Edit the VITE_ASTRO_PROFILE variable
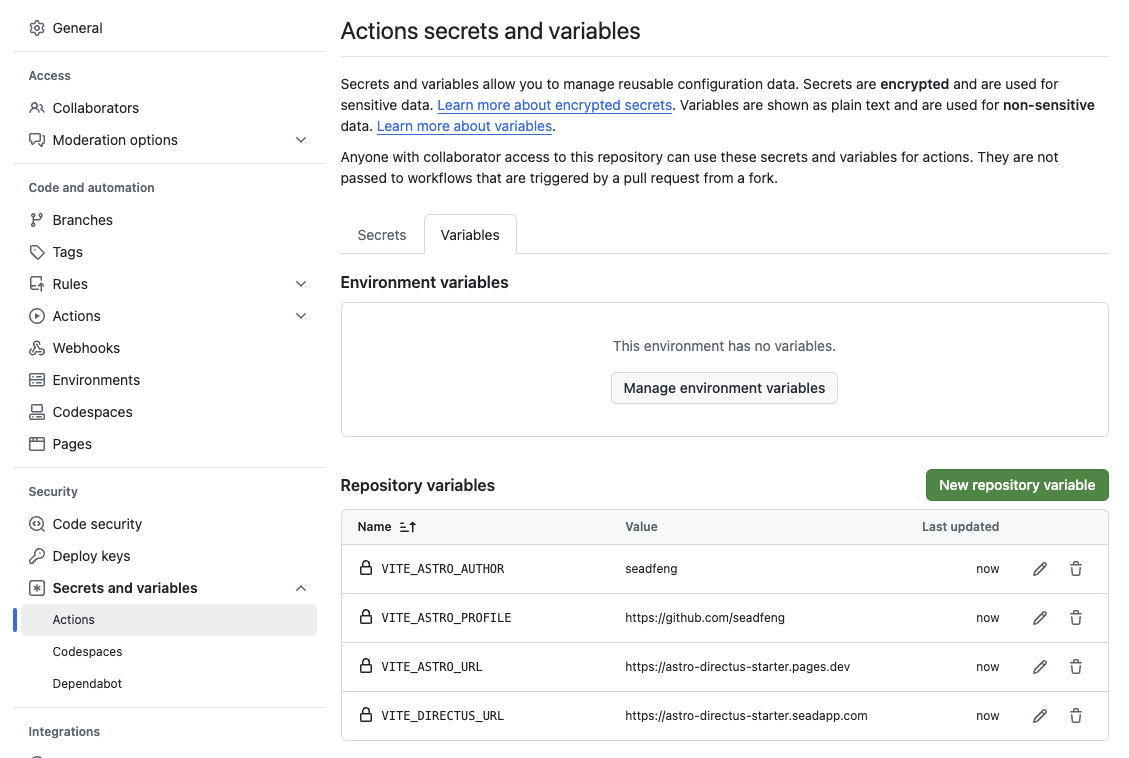Image resolution: width=1129 pixels, height=758 pixels. 1040,618
